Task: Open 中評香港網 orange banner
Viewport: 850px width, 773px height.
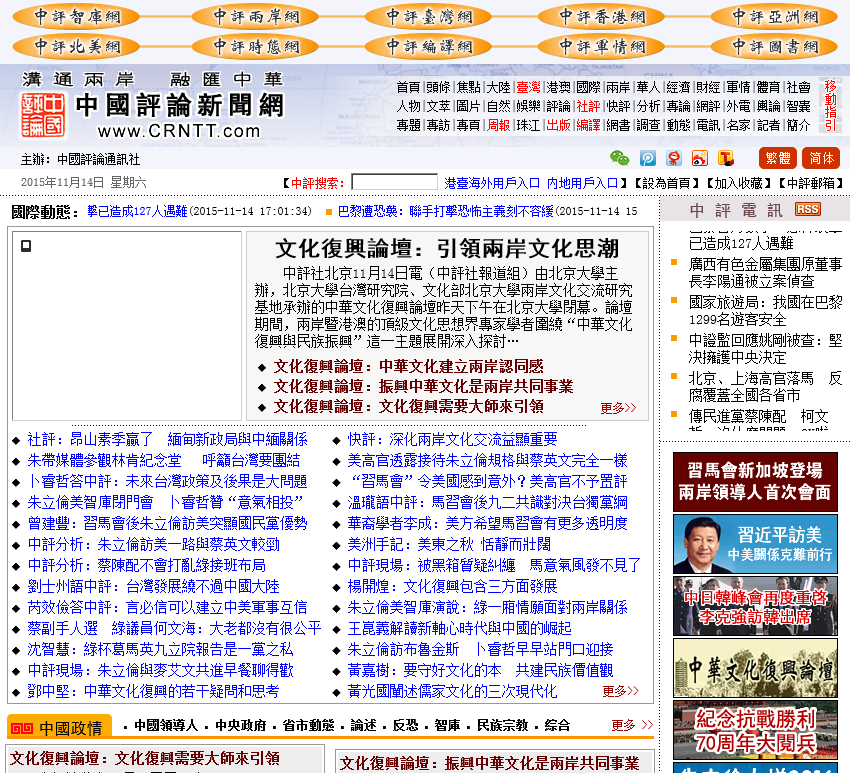Action: pyautogui.click(x=601, y=17)
